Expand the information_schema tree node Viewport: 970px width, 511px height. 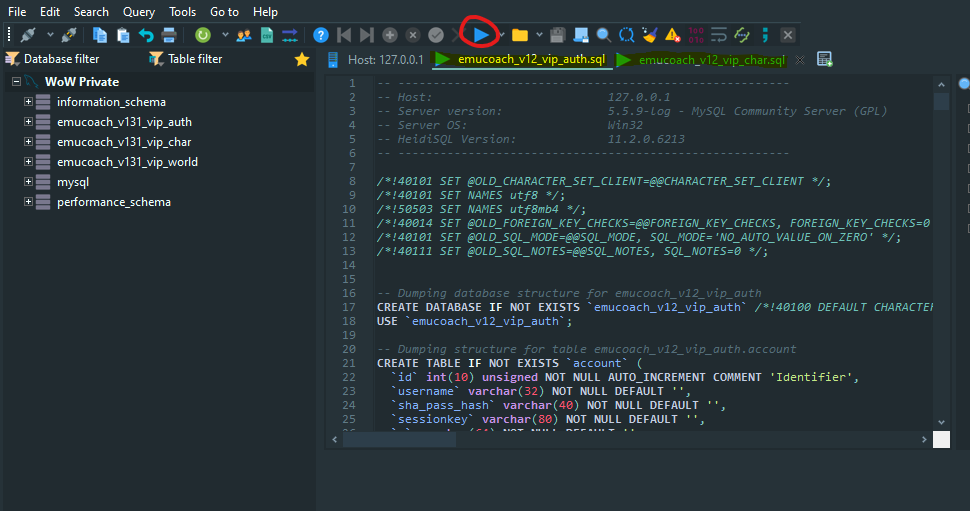(x=29, y=102)
